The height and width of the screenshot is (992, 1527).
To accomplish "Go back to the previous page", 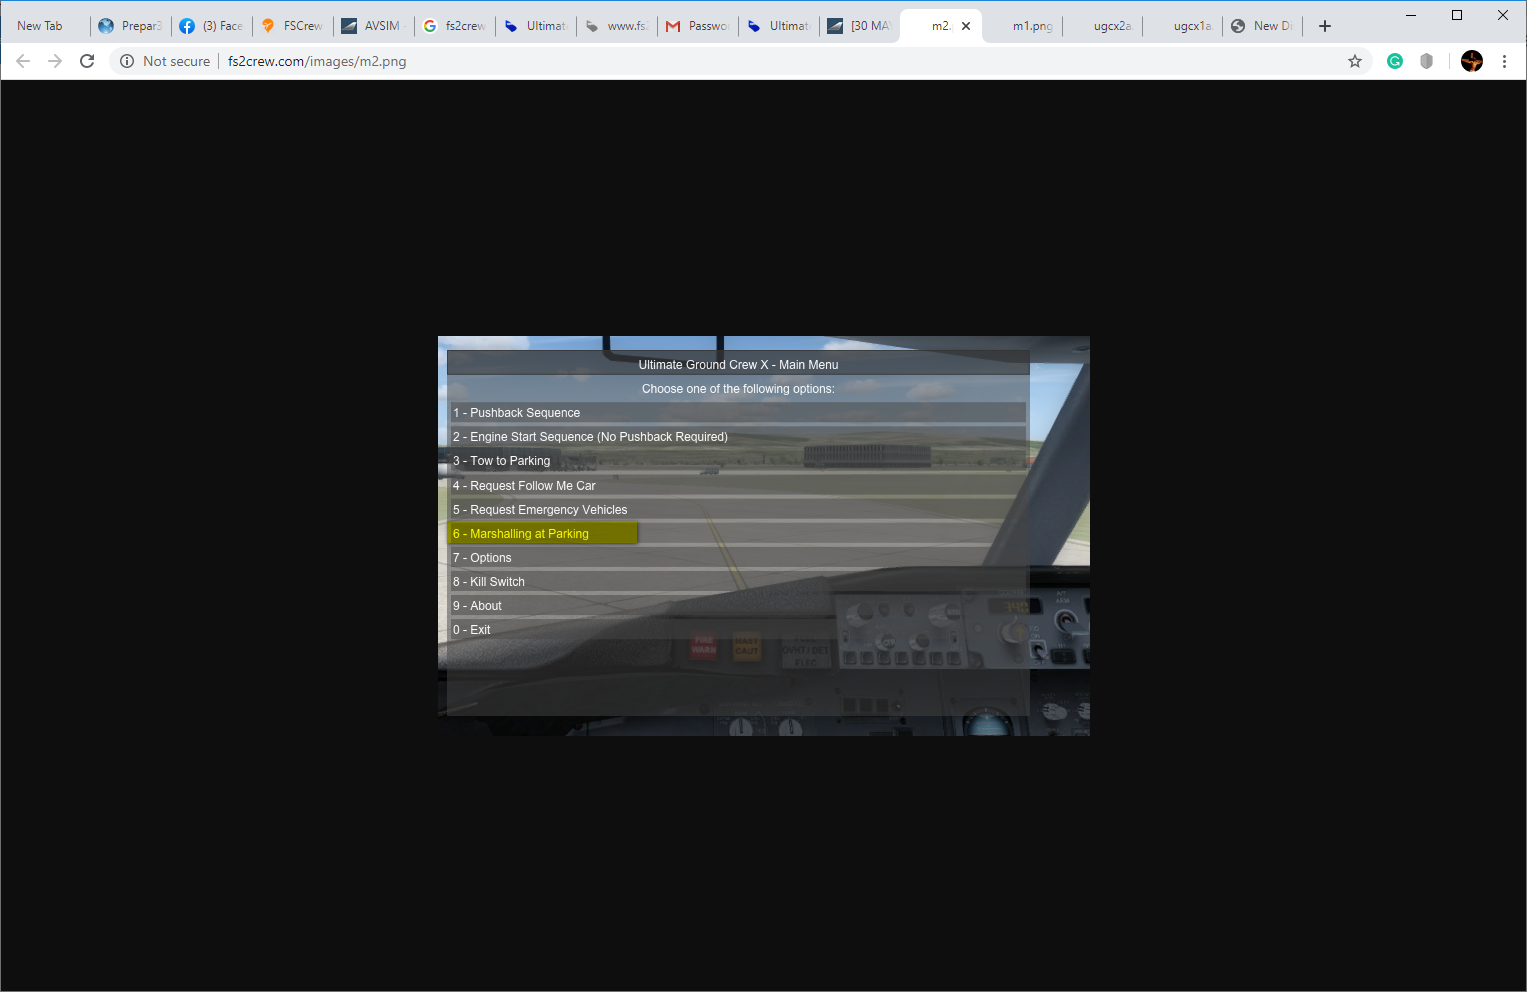I will coord(23,61).
